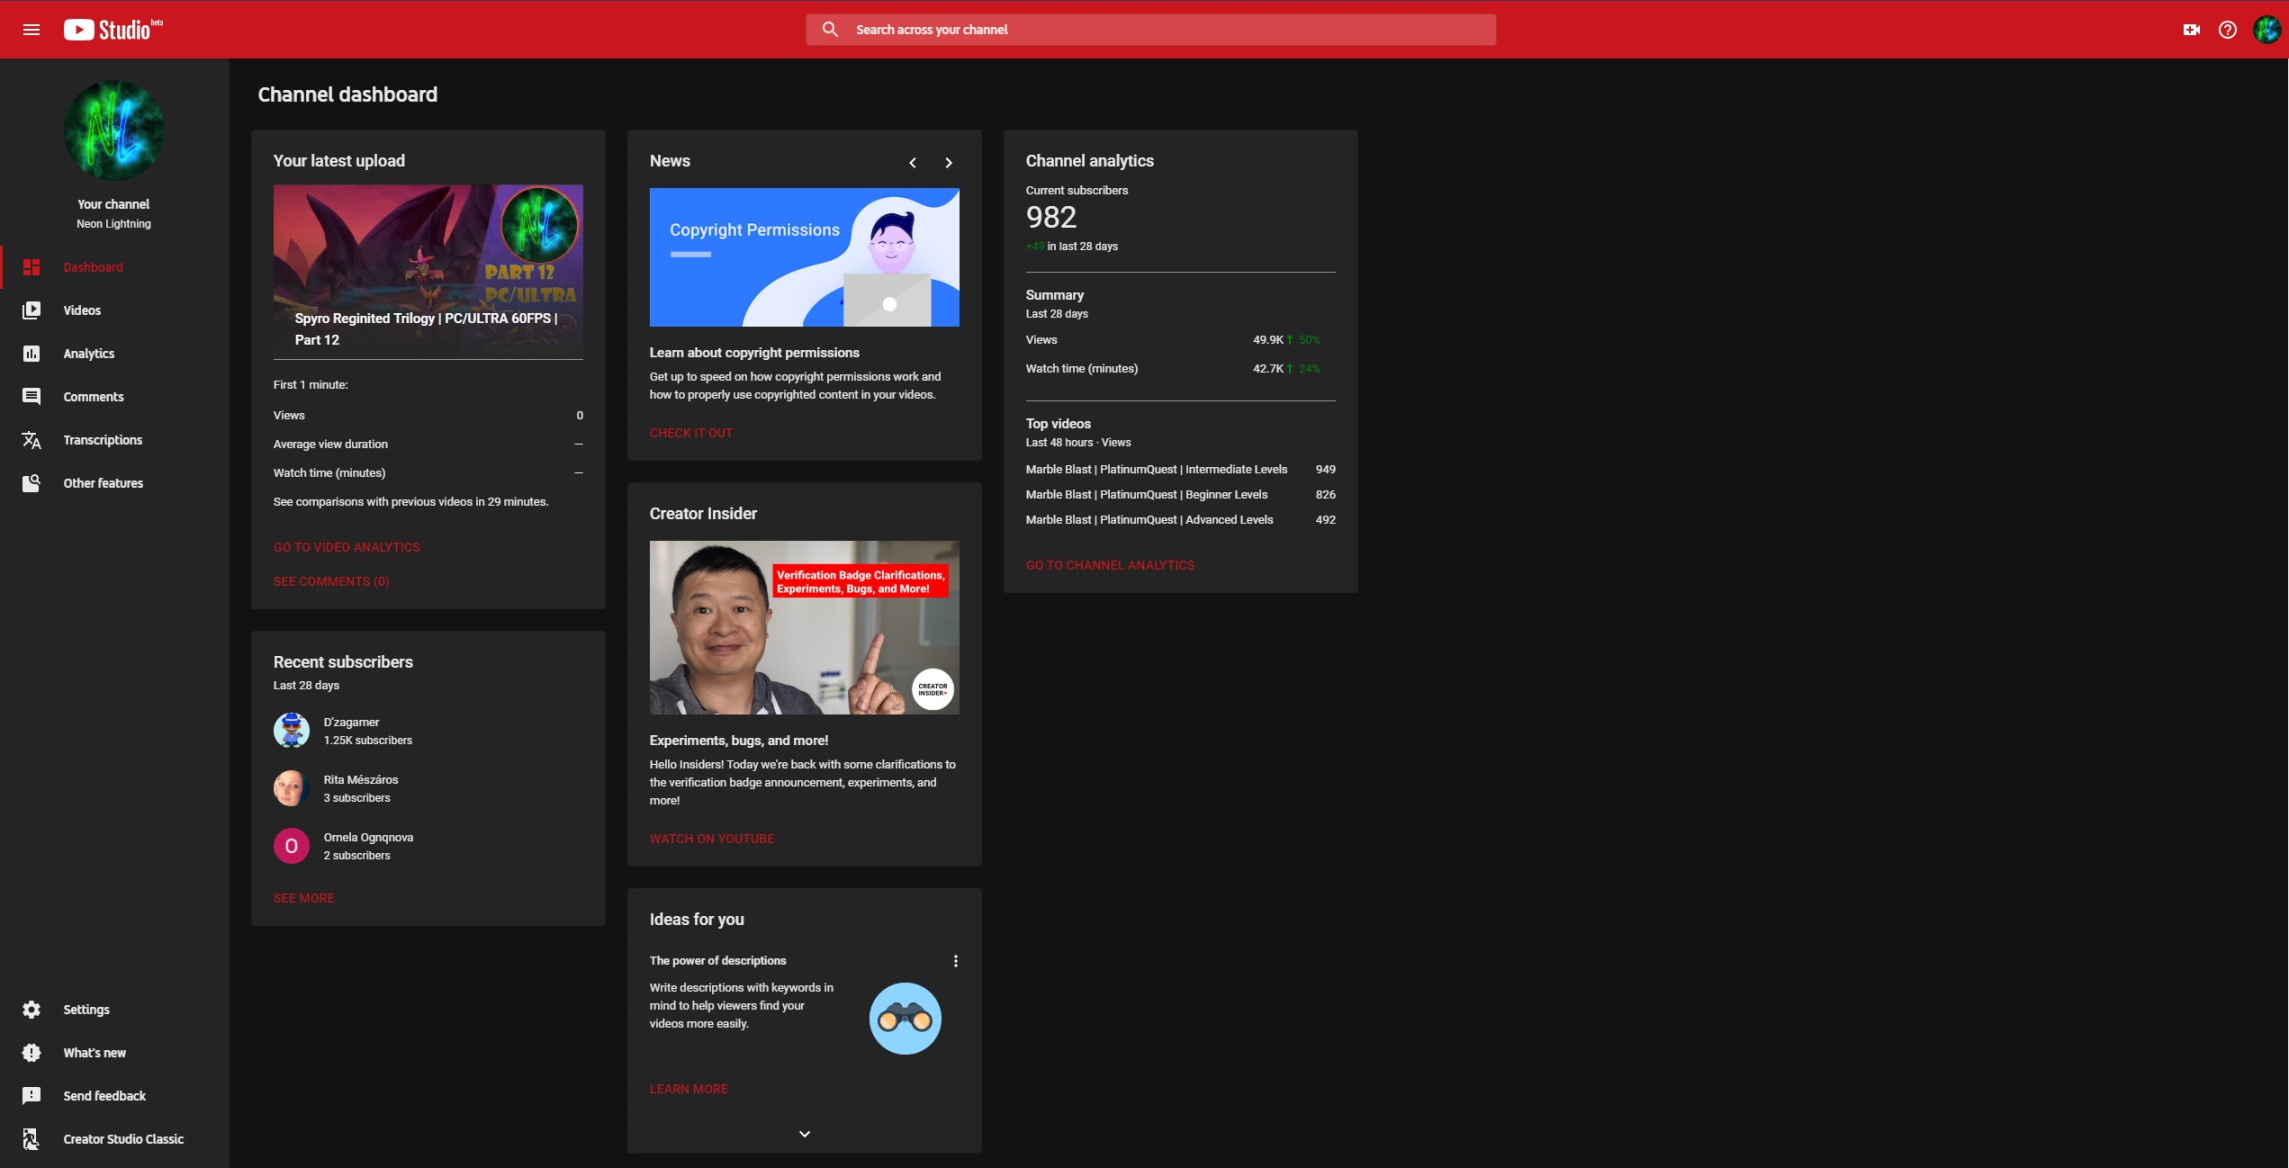Open the hamburger navigation menu
2289x1168 pixels.
click(x=31, y=29)
